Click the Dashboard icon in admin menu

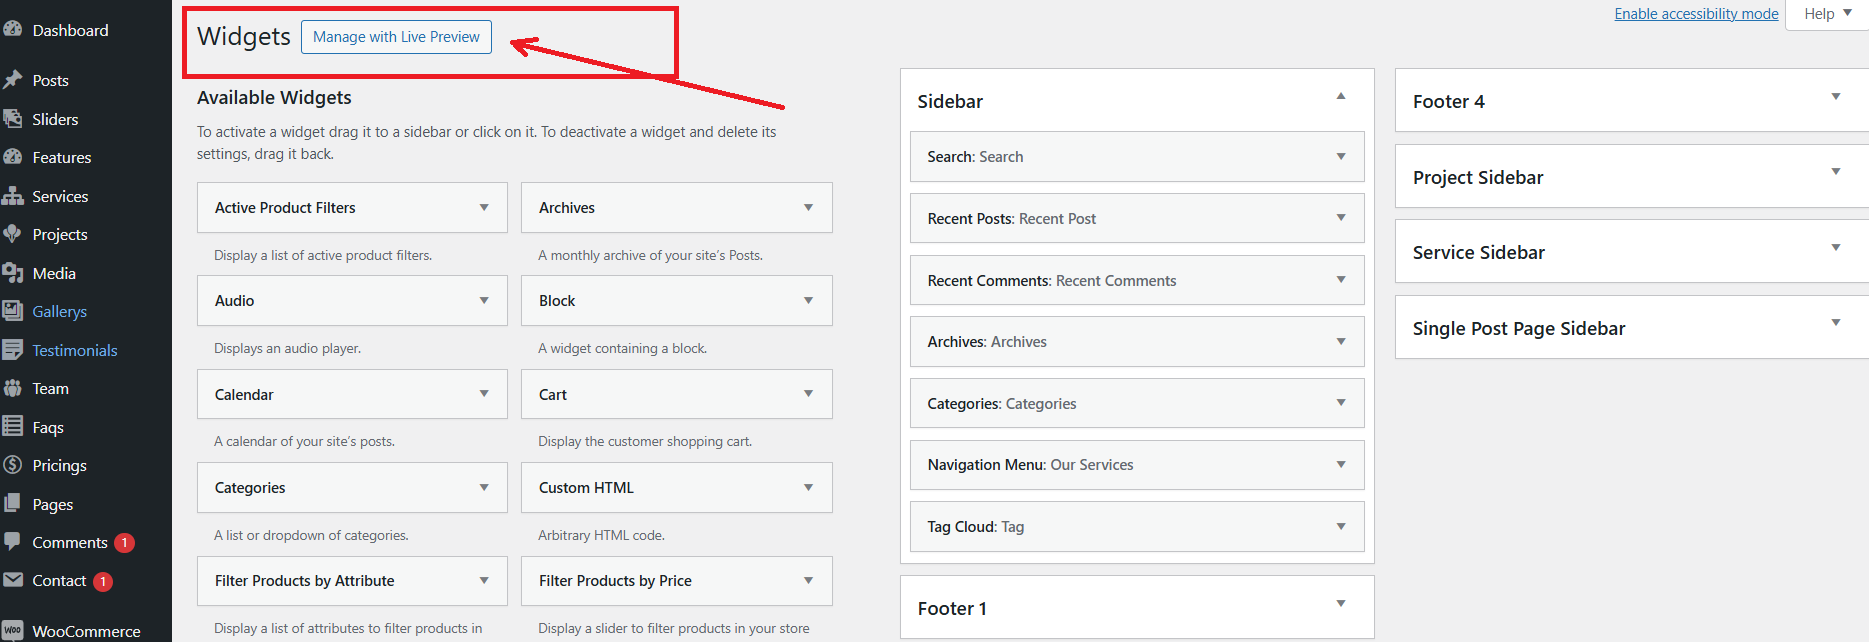coord(13,30)
